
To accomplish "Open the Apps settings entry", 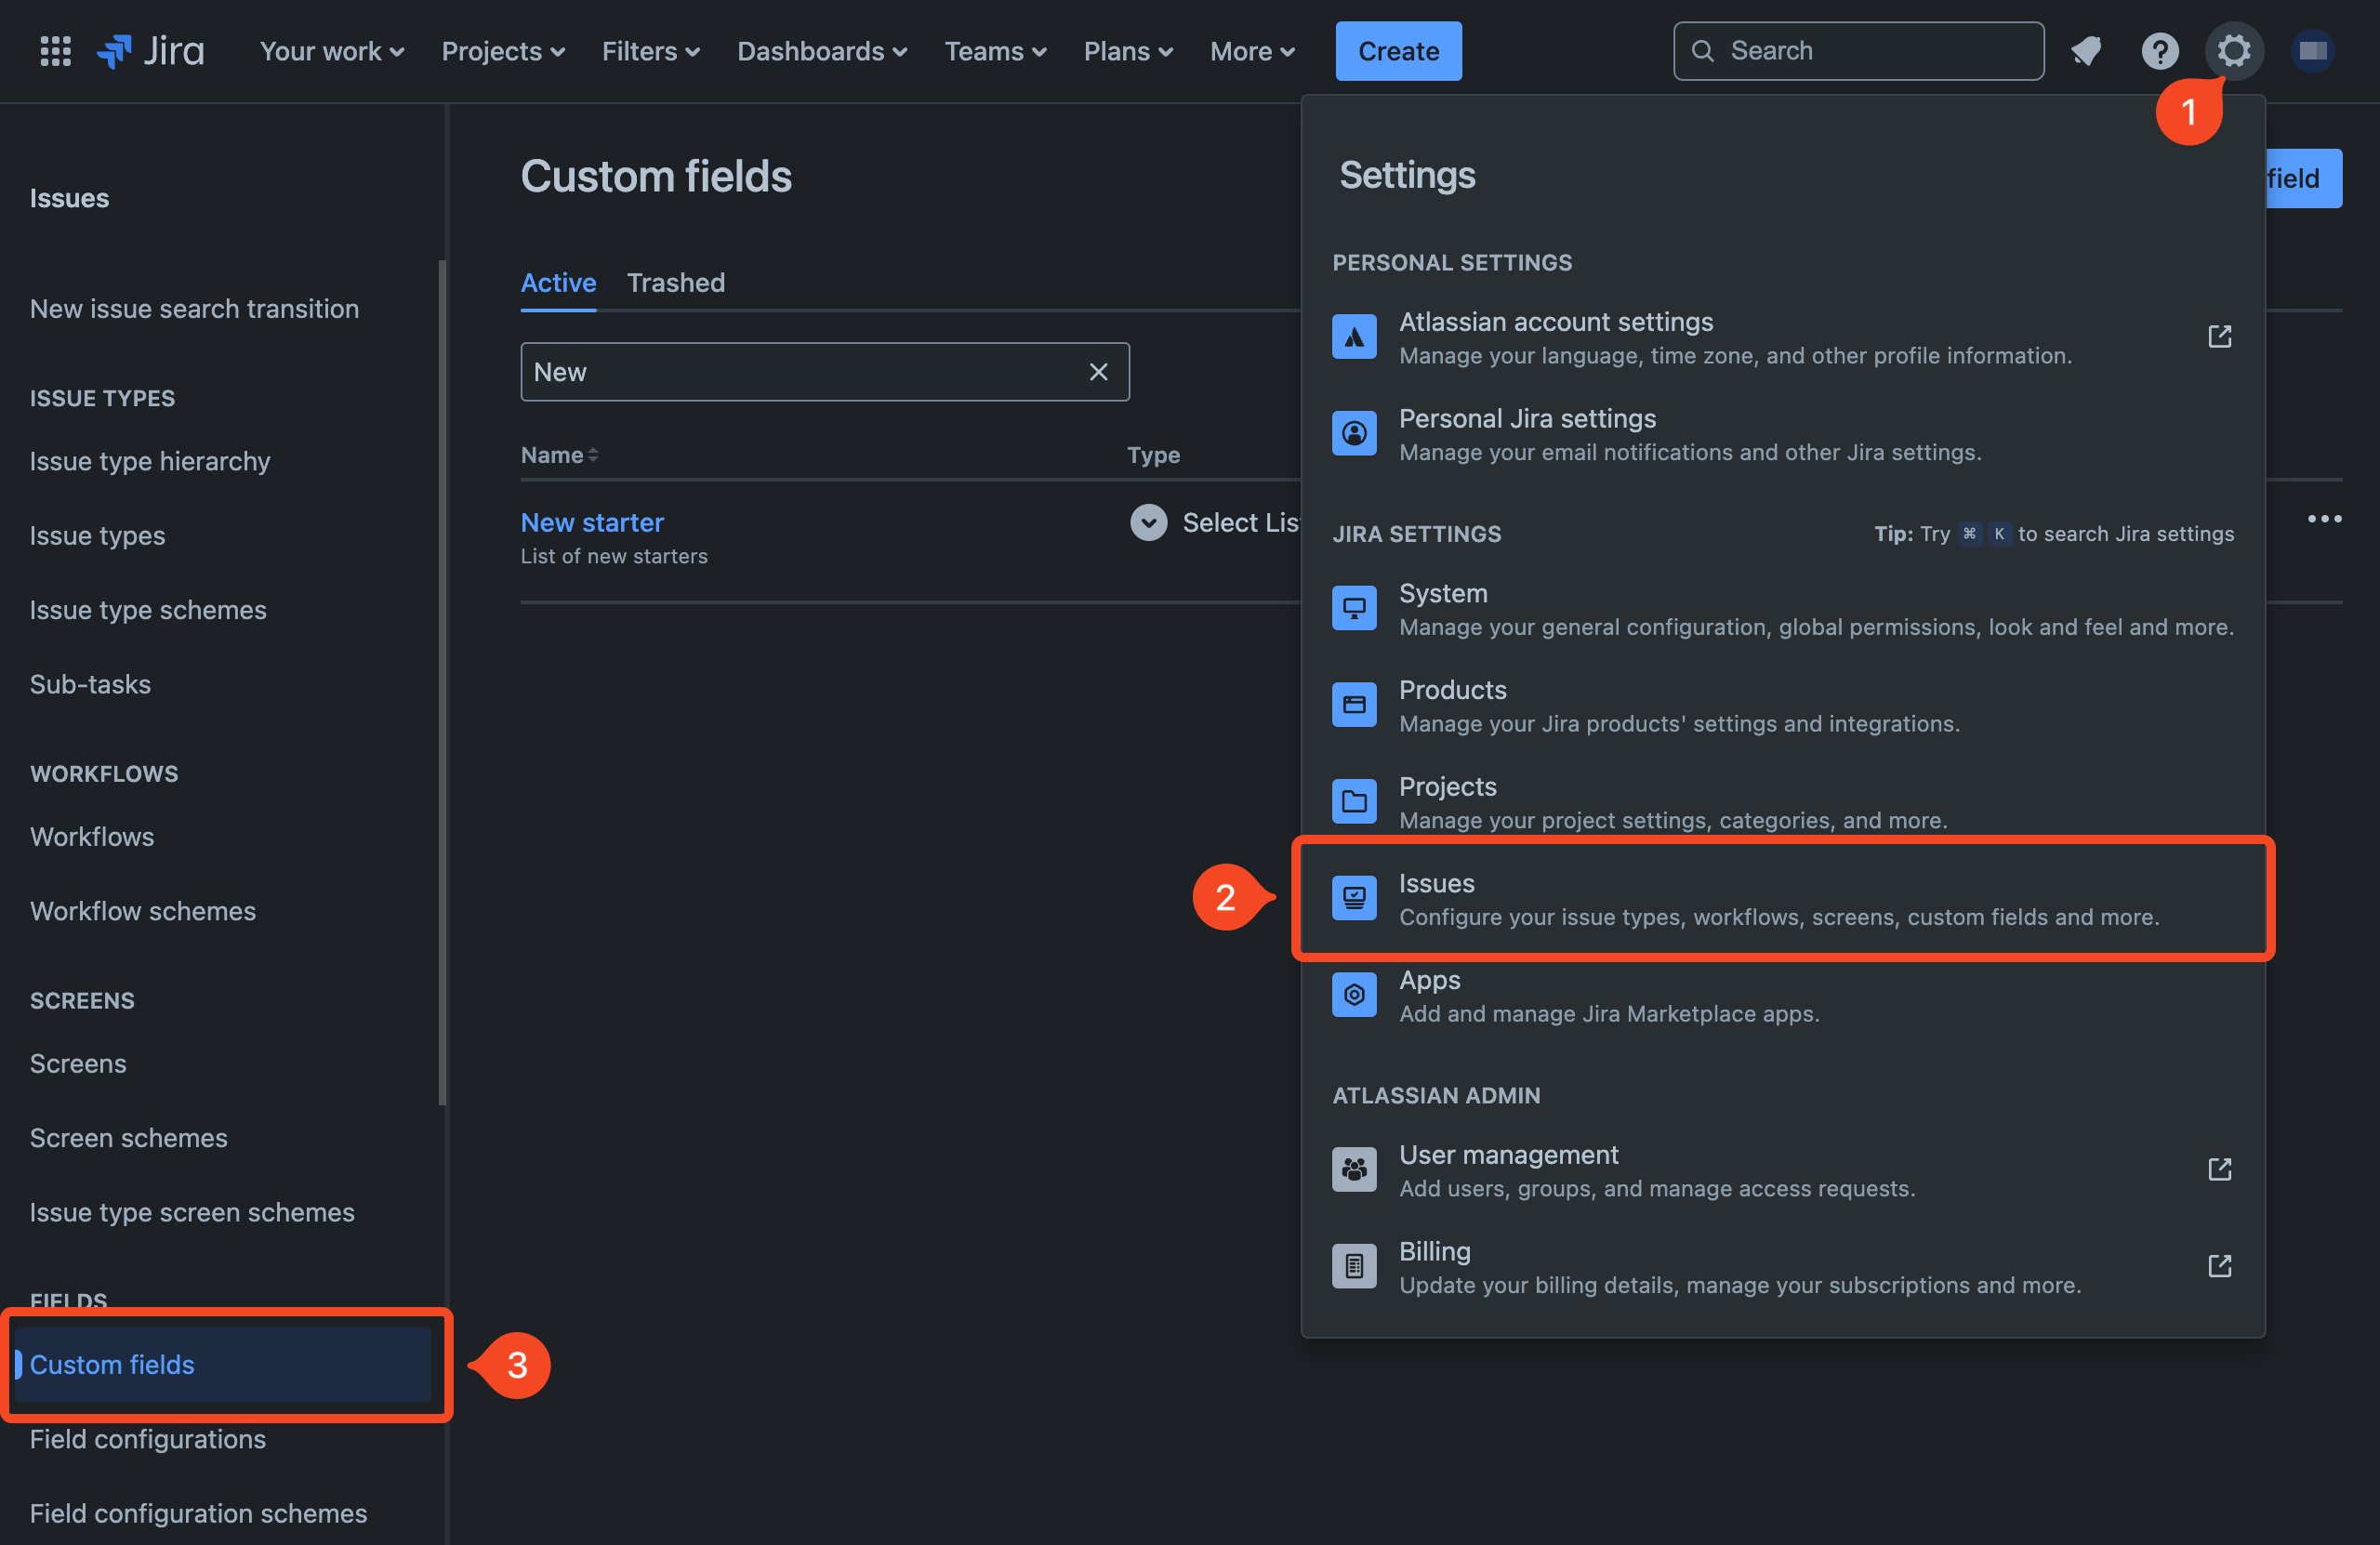I will [1782, 995].
